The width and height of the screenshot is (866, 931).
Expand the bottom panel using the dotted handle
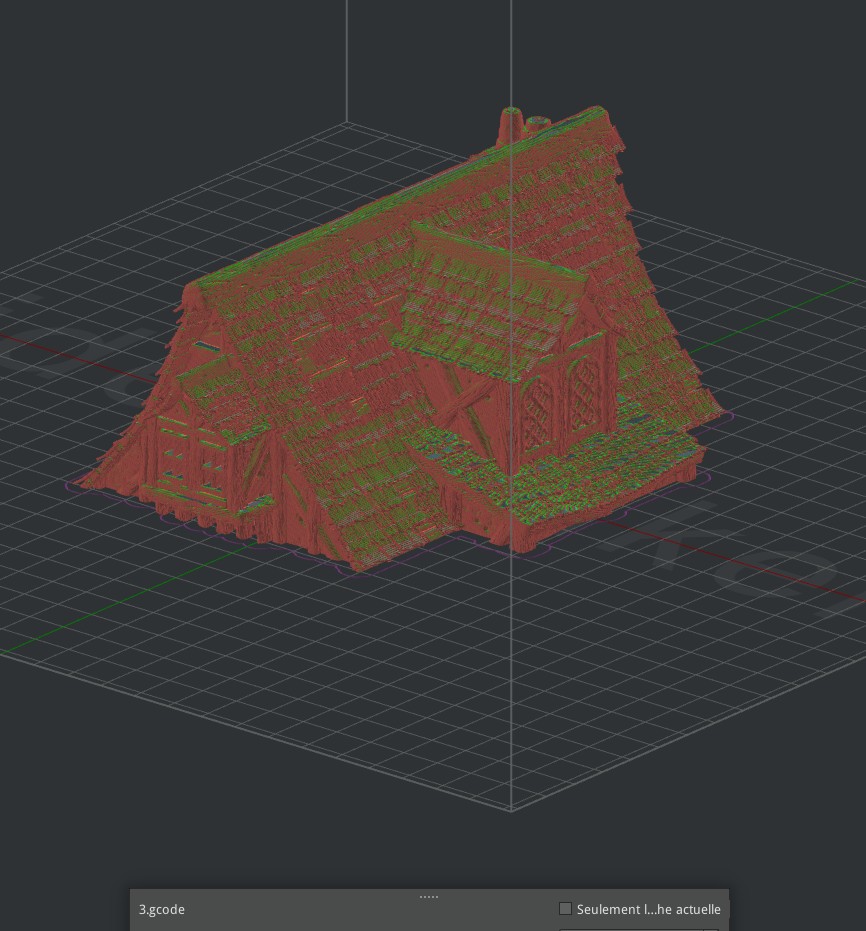click(x=428, y=894)
